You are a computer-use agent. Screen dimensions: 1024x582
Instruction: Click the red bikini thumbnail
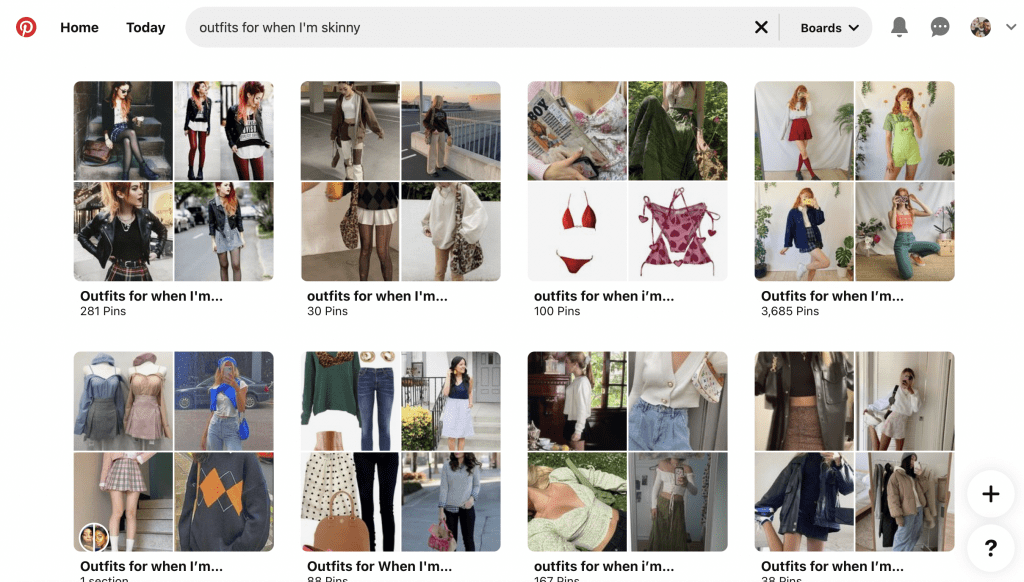tap(577, 232)
